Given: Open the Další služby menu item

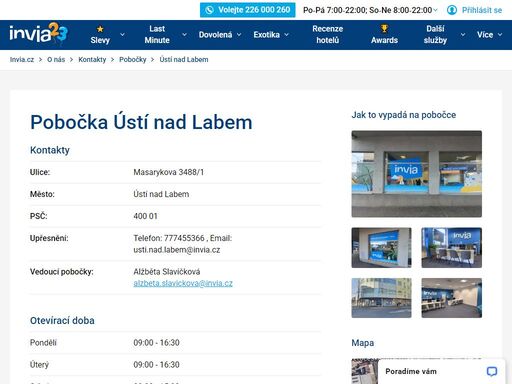Looking at the screenshot, I should pyautogui.click(x=435, y=35).
